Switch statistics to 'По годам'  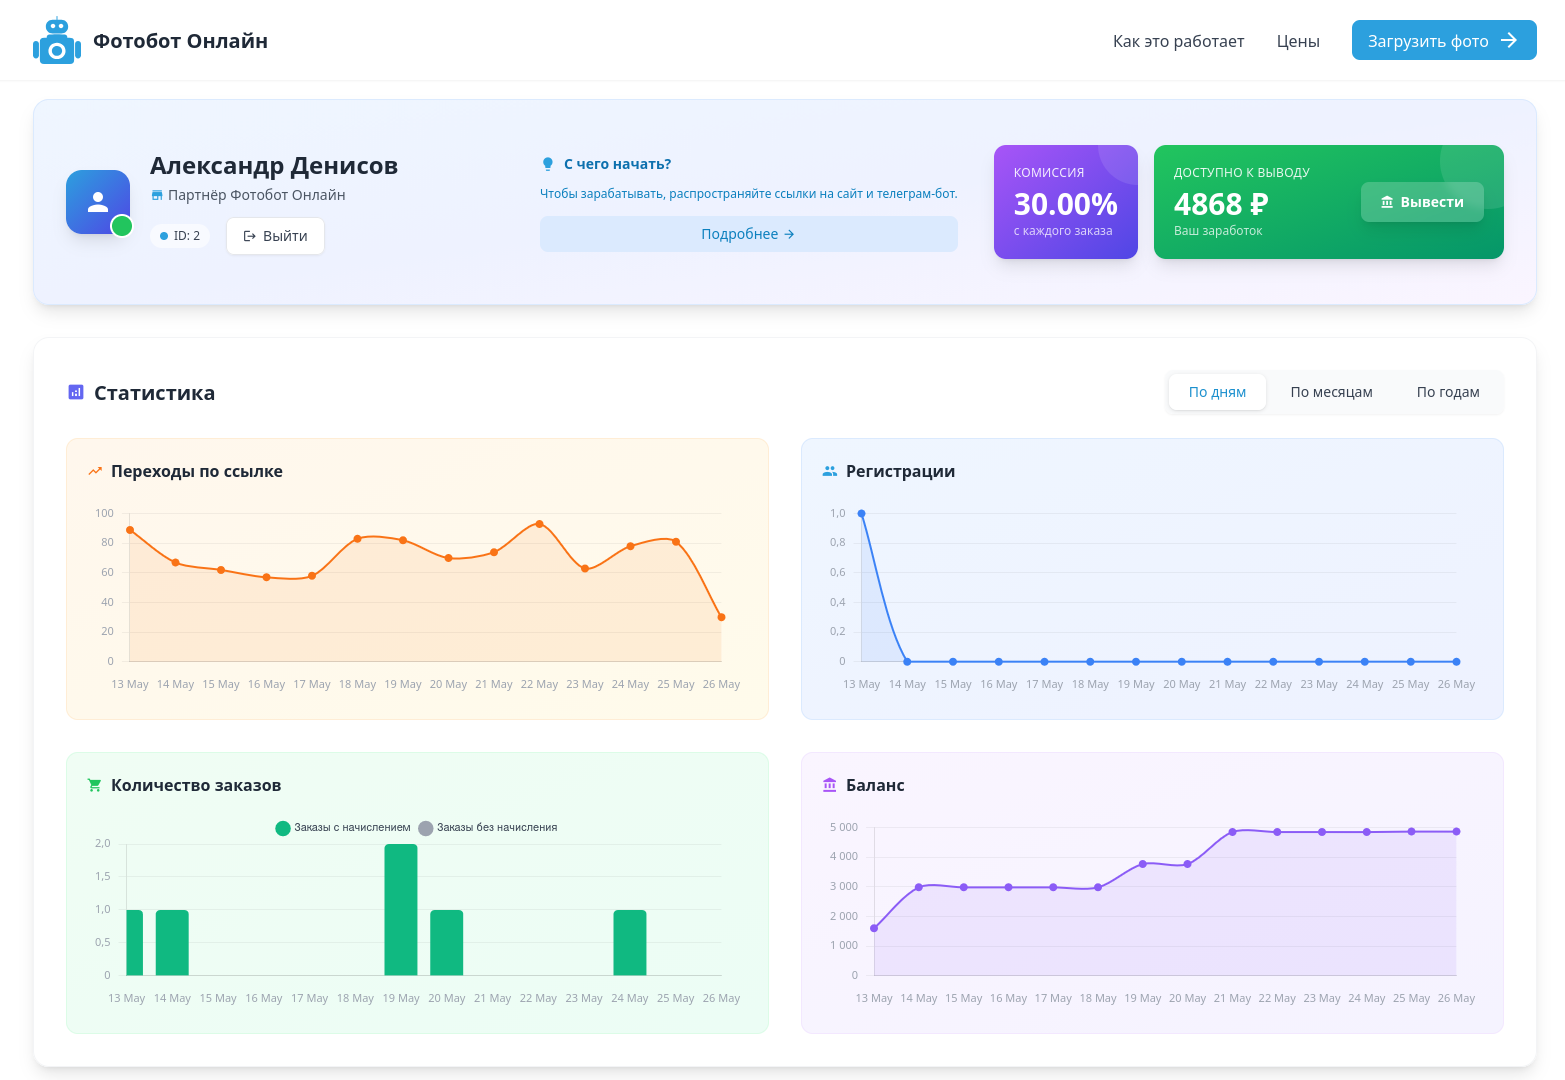click(x=1448, y=392)
